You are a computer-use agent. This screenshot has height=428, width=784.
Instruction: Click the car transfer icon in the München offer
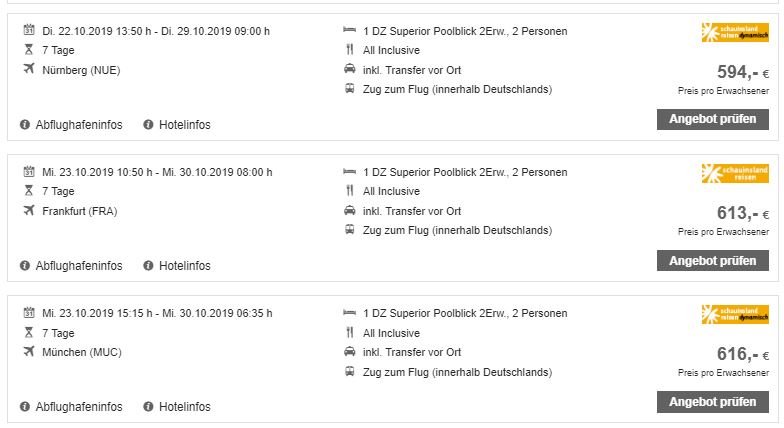[349, 352]
